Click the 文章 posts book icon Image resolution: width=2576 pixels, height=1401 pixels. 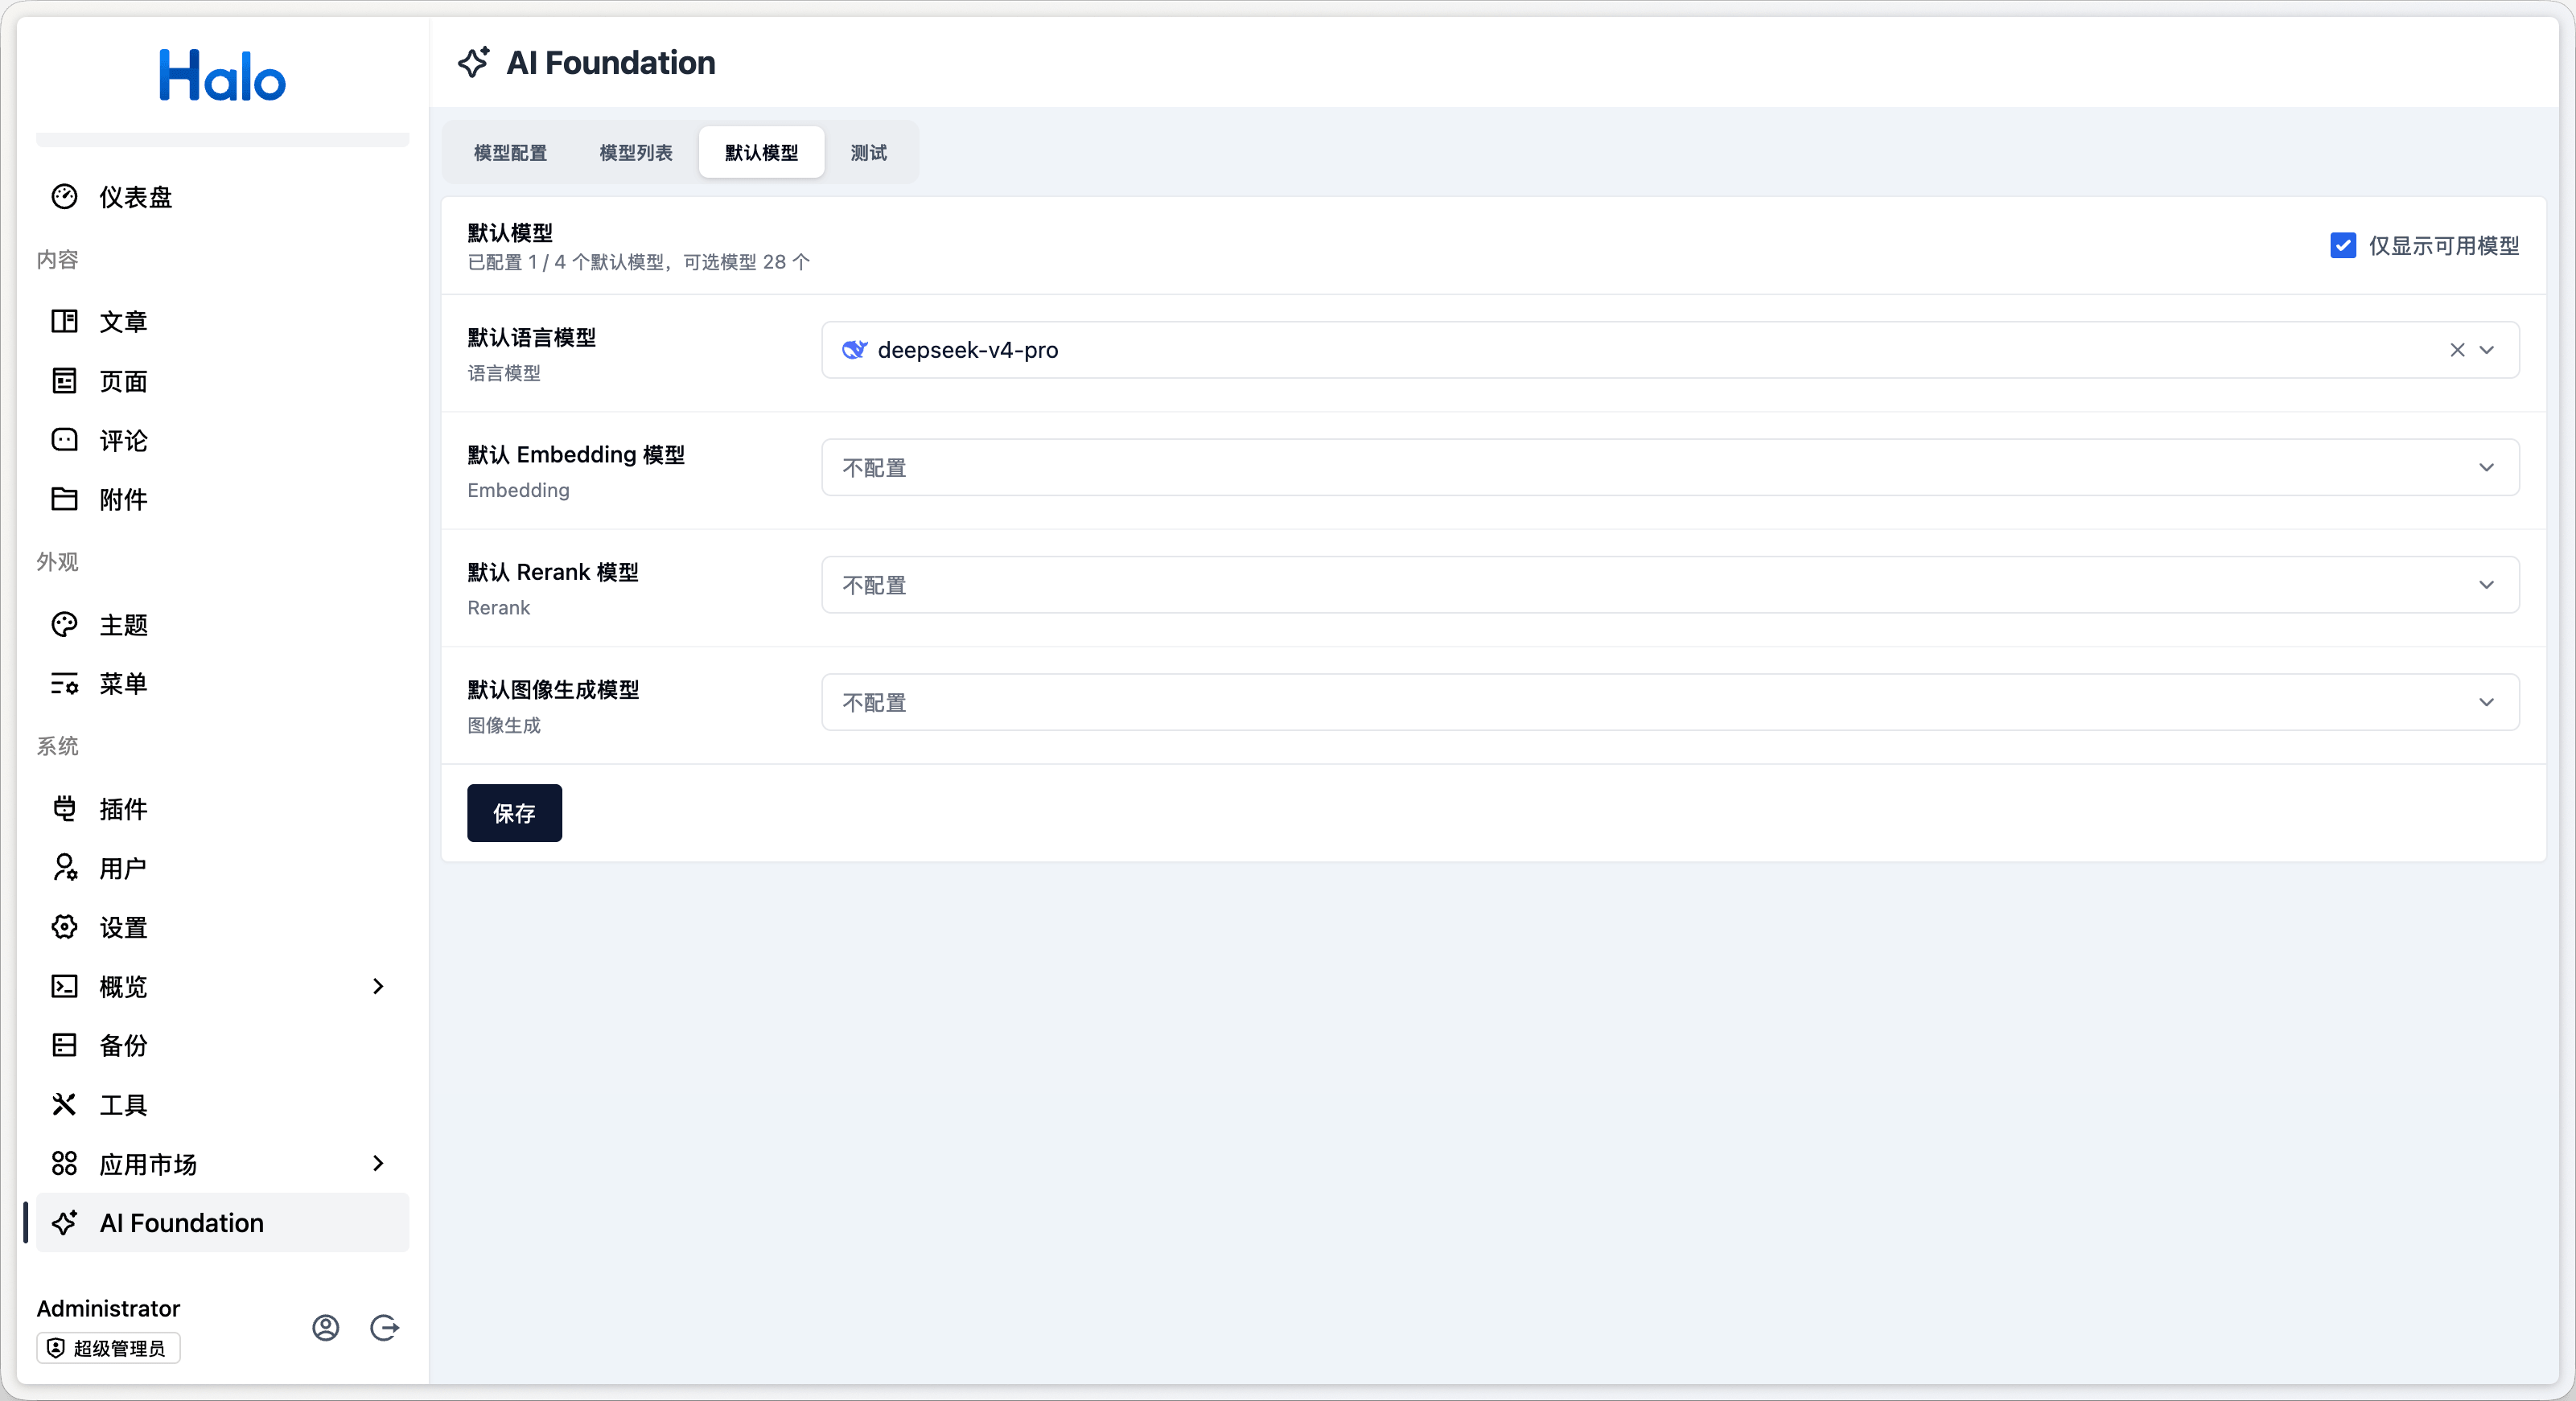(64, 321)
